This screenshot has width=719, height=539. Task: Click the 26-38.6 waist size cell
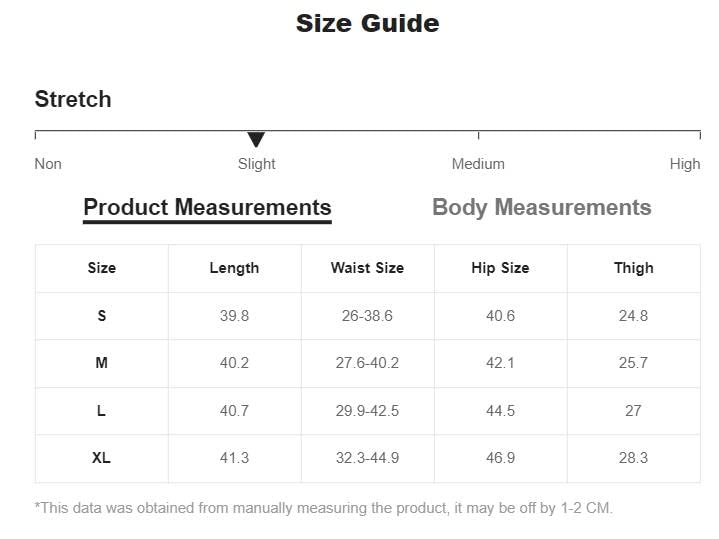[x=367, y=316]
